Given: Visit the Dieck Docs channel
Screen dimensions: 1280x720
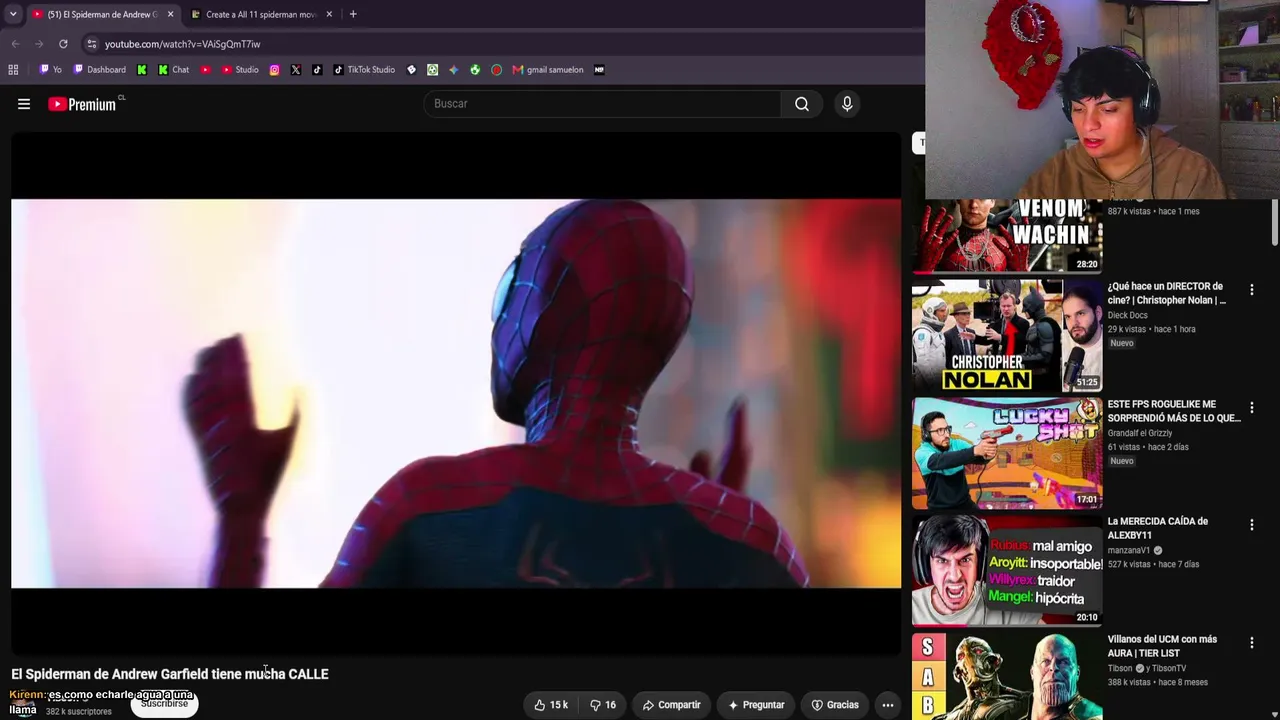Looking at the screenshot, I should 1127,315.
